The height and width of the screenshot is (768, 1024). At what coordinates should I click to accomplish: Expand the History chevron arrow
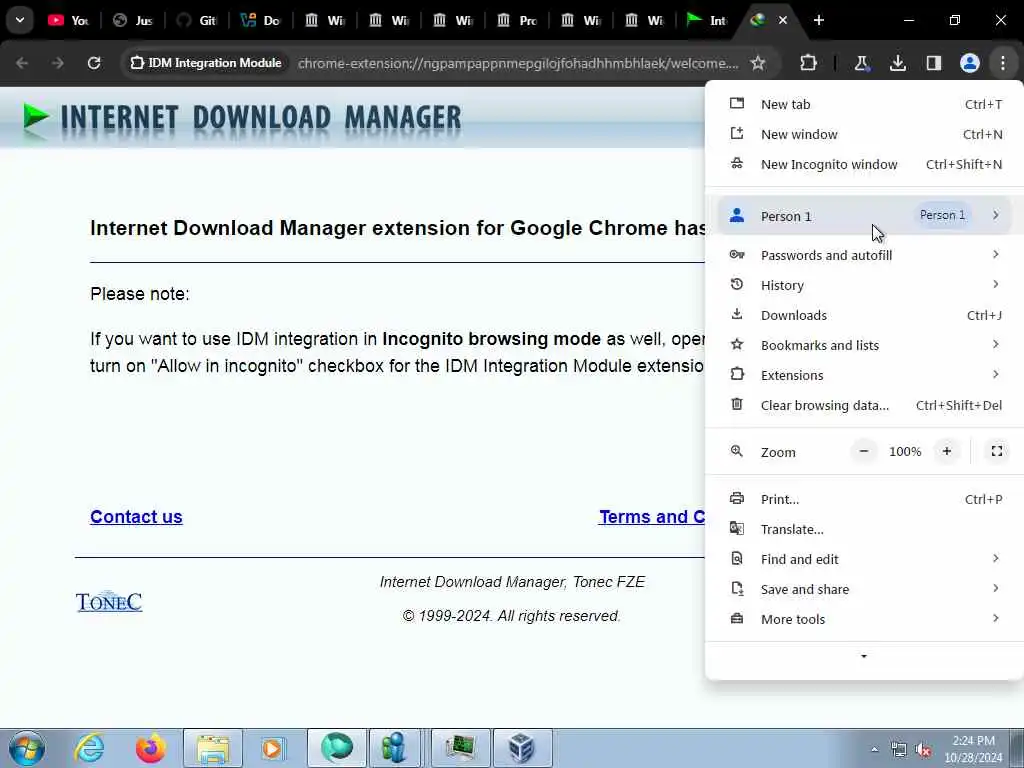[995, 285]
